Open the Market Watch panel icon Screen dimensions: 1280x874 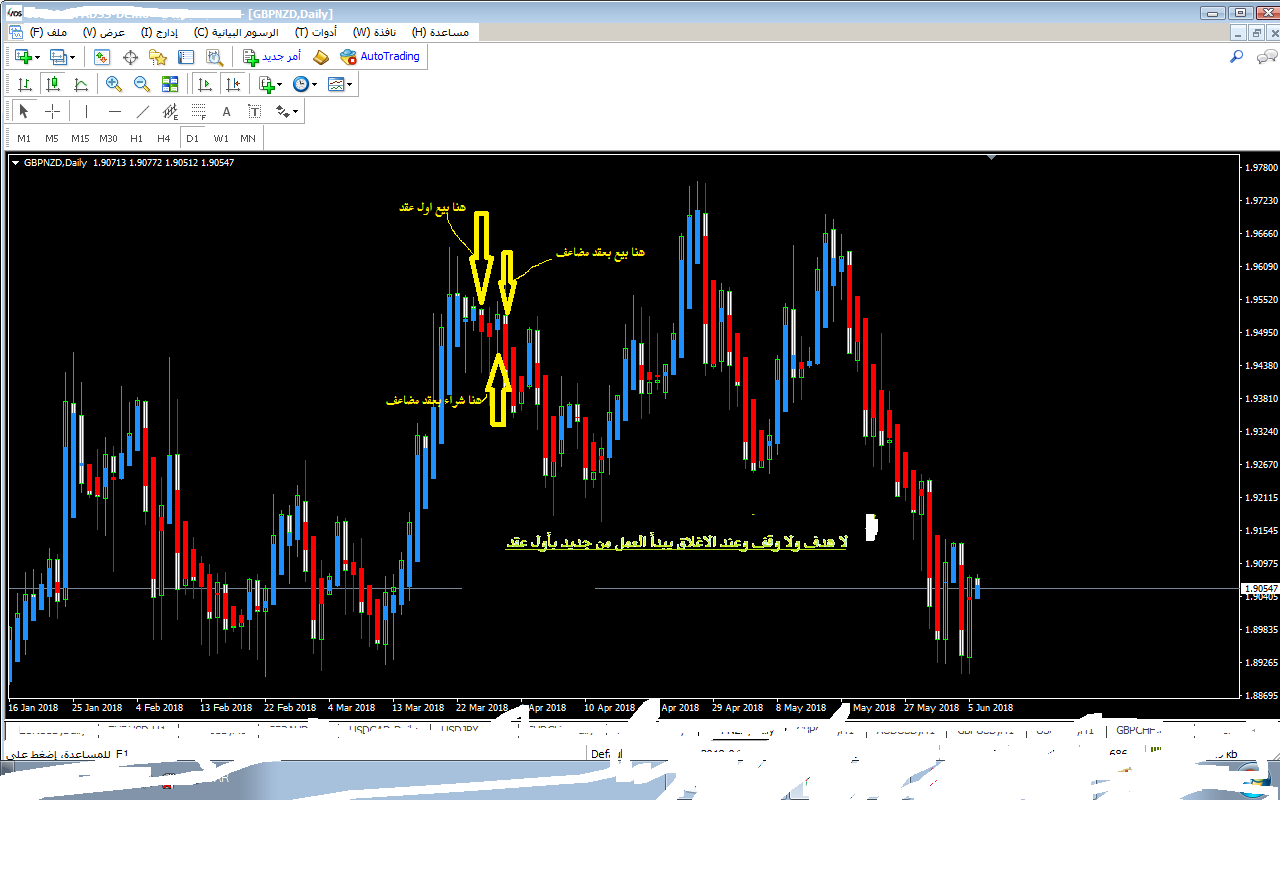102,57
